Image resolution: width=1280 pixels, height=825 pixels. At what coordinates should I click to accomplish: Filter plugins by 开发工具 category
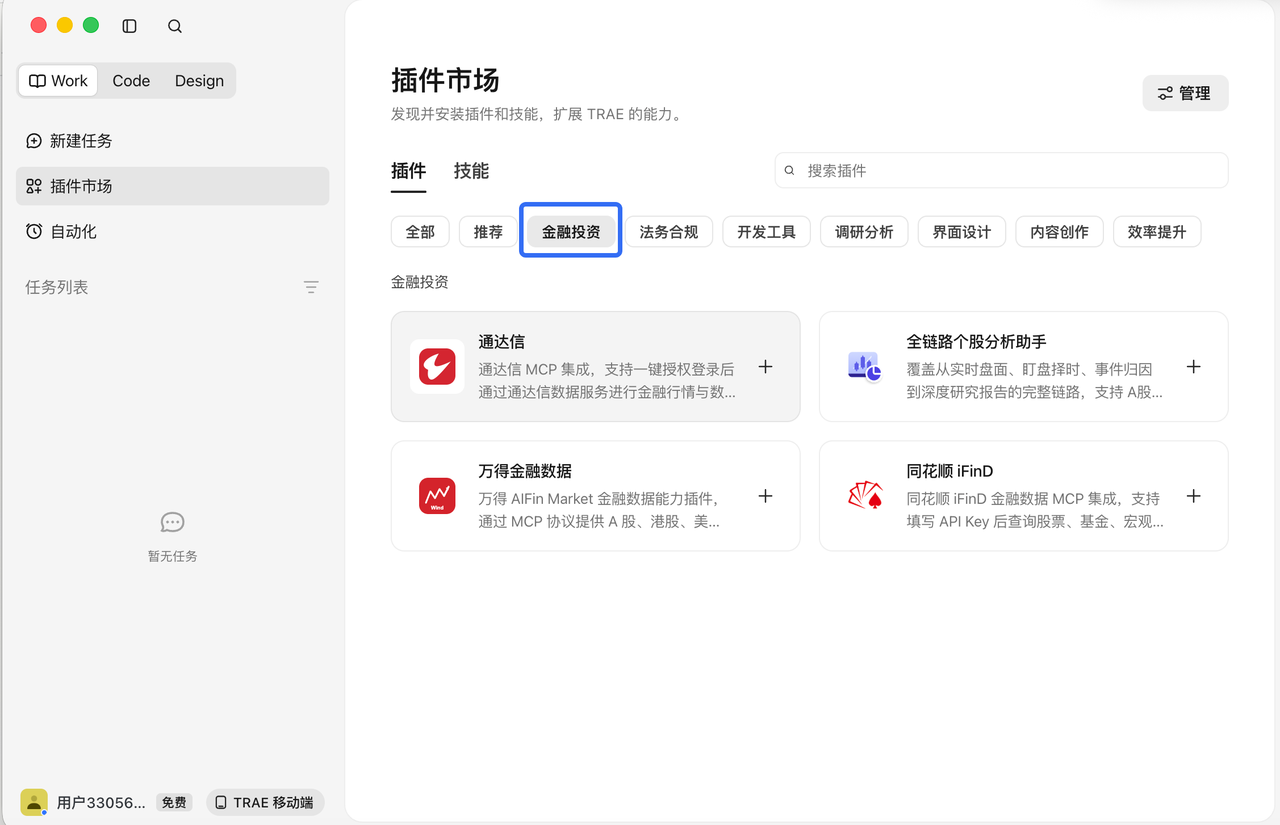coord(766,232)
